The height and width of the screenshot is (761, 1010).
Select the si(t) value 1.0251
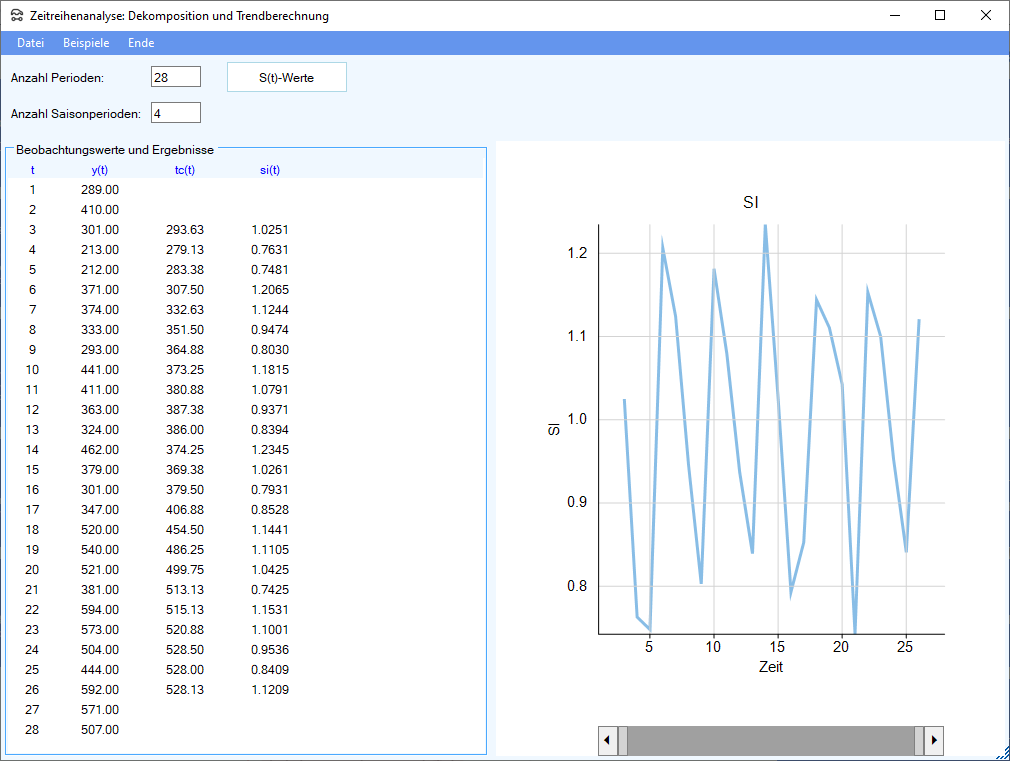coord(270,230)
